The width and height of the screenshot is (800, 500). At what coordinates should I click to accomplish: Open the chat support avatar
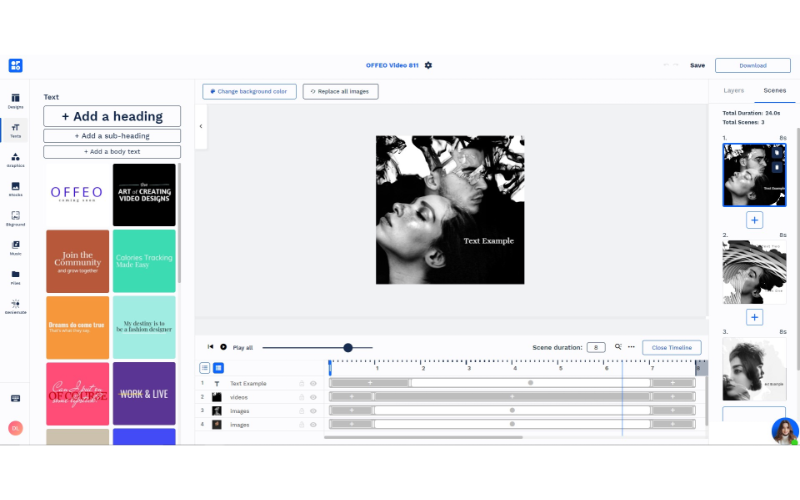coord(785,431)
